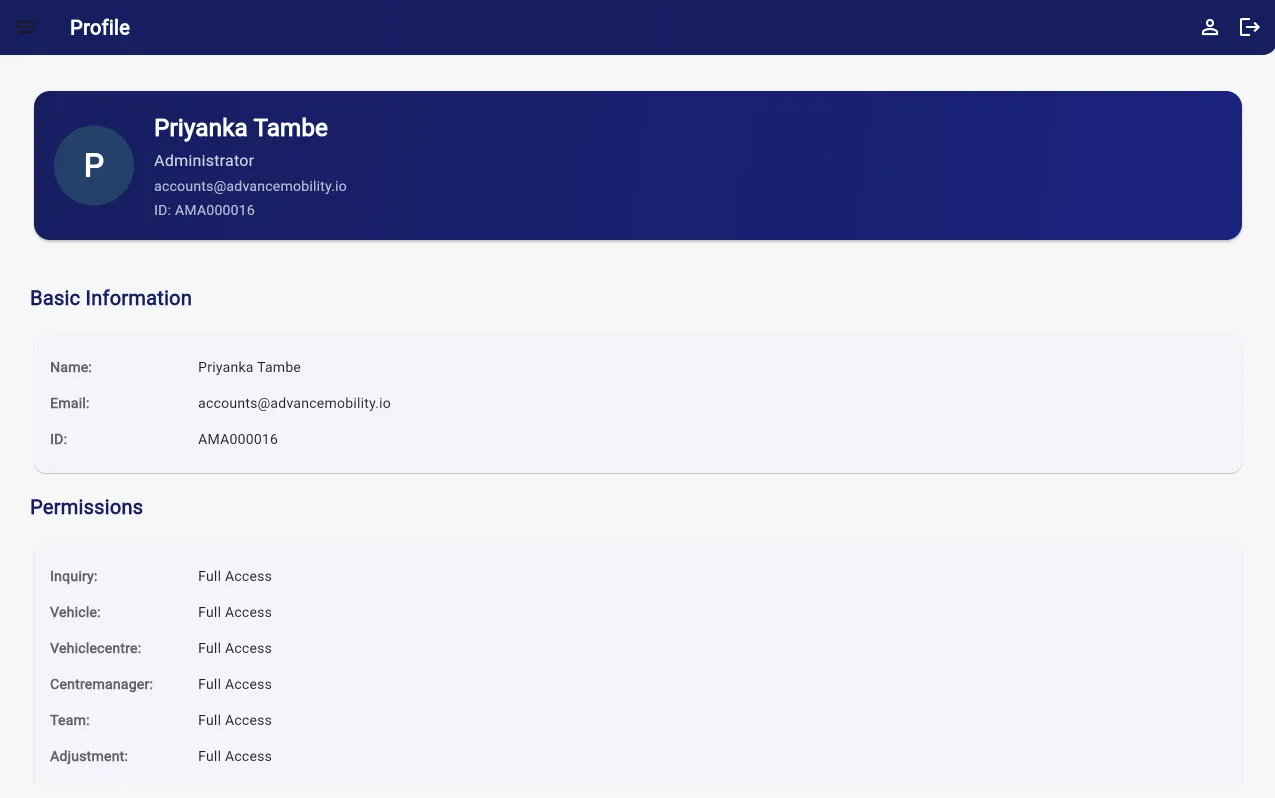Viewport: 1275px width, 798px height.
Task: Click the email value in Basic Information
Action: [x=294, y=403]
